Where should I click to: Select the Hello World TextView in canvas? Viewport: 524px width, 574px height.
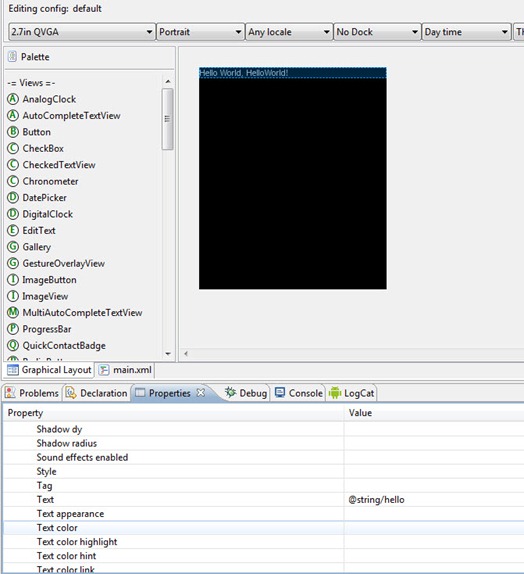(293, 73)
